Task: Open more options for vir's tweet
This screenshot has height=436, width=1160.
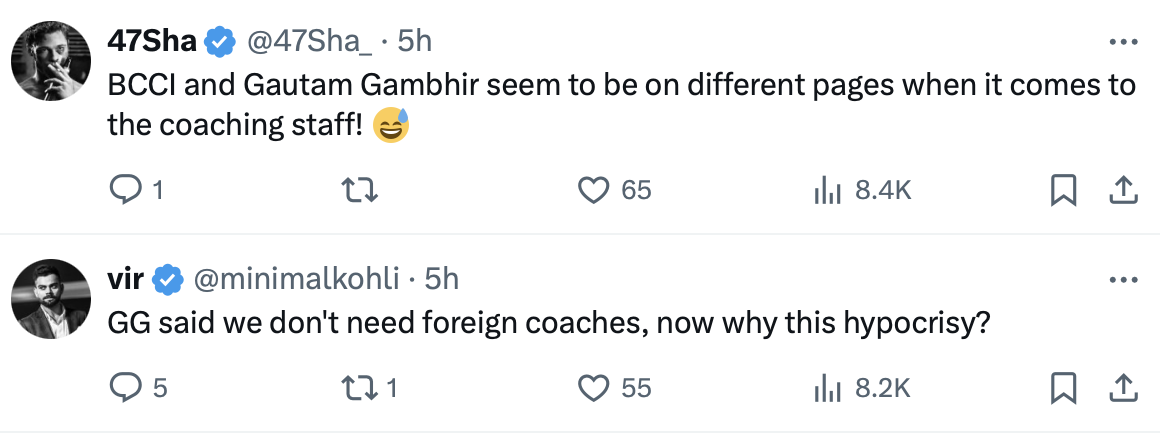Action: [x=1123, y=281]
